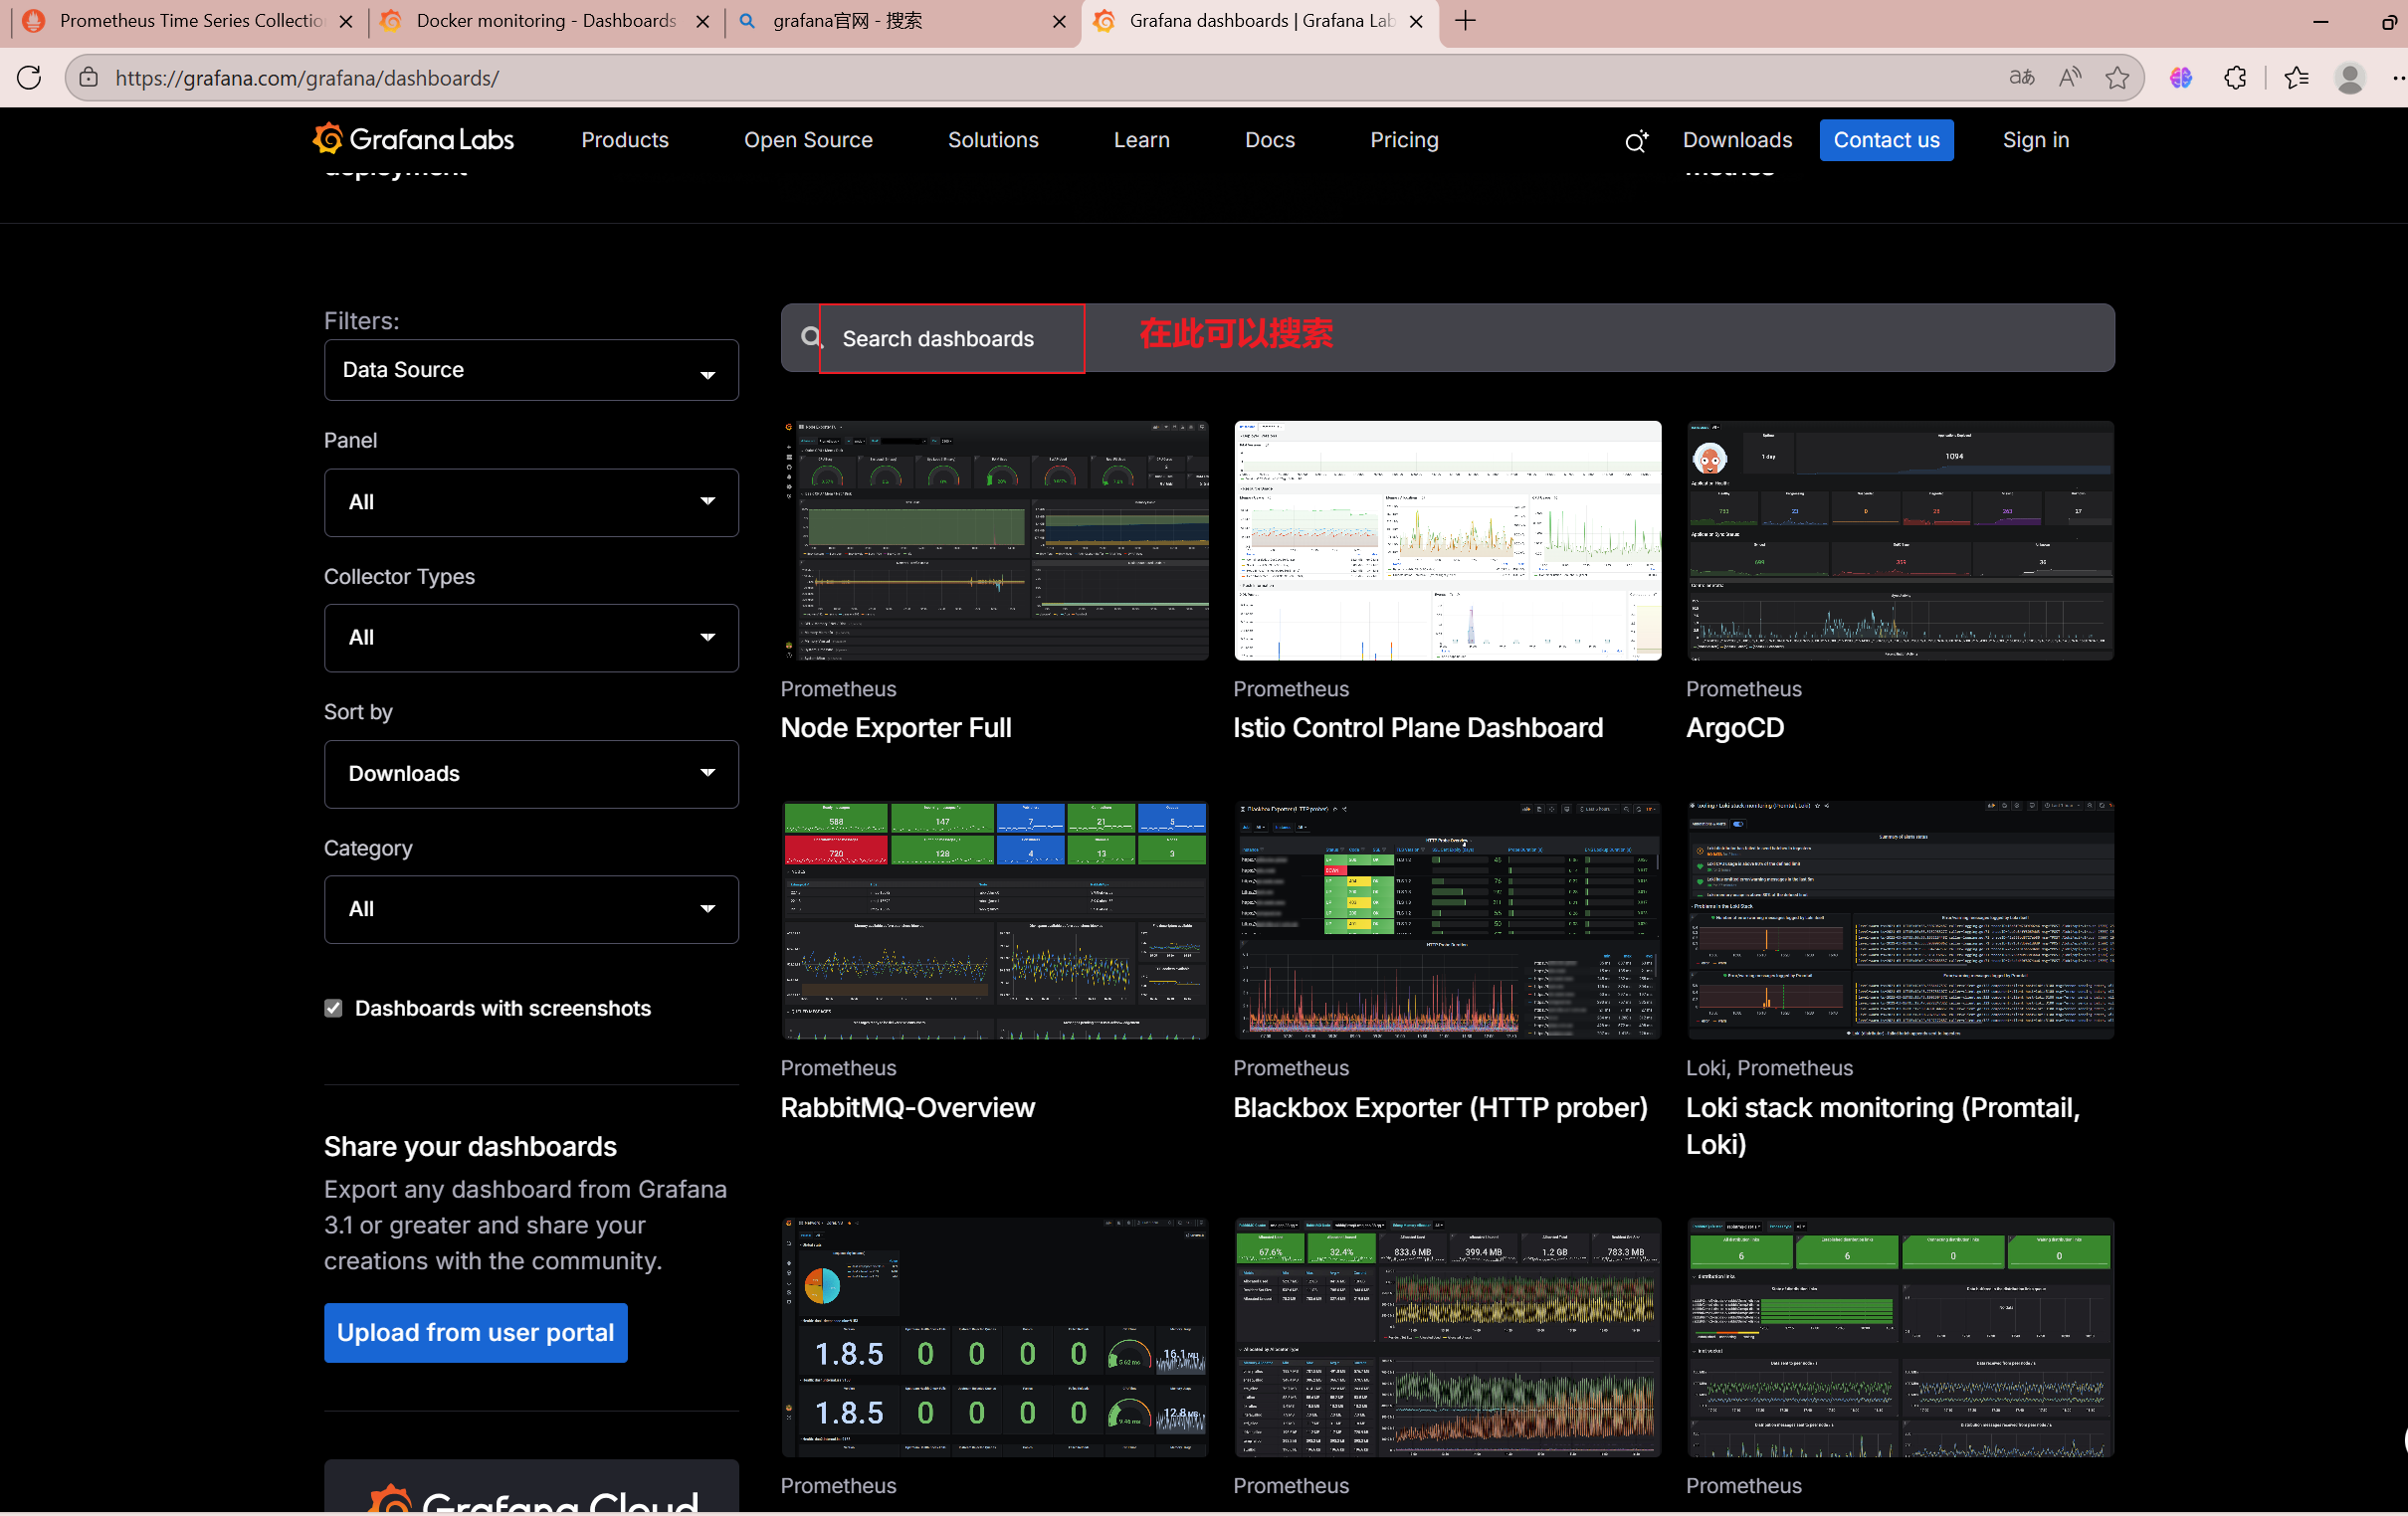Image resolution: width=2408 pixels, height=1516 pixels.
Task: Expand the Data Source filter dropdown
Action: coord(531,370)
